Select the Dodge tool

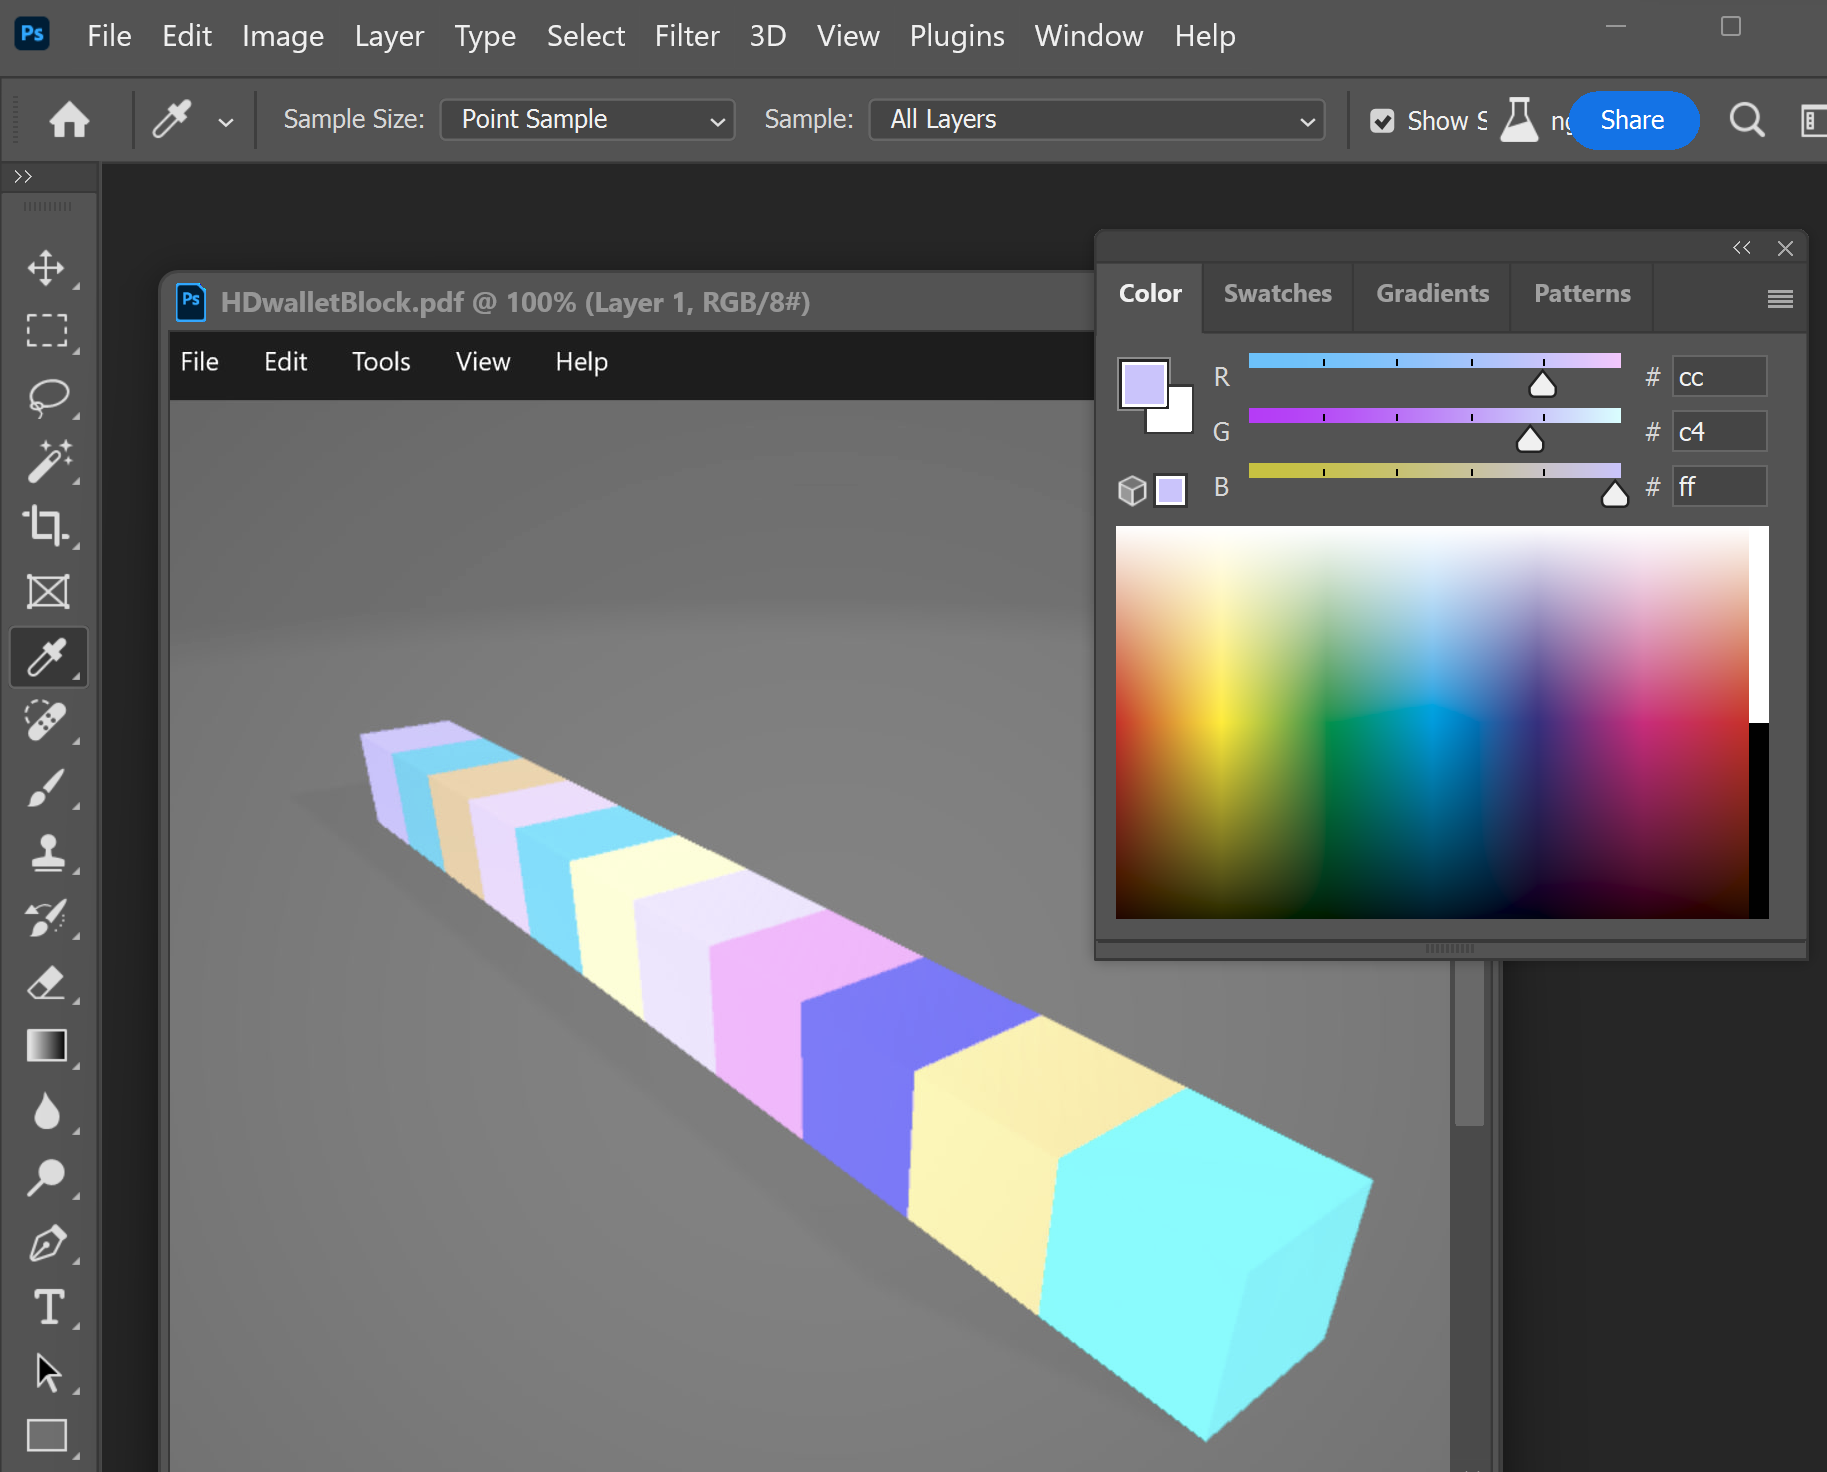46,1177
